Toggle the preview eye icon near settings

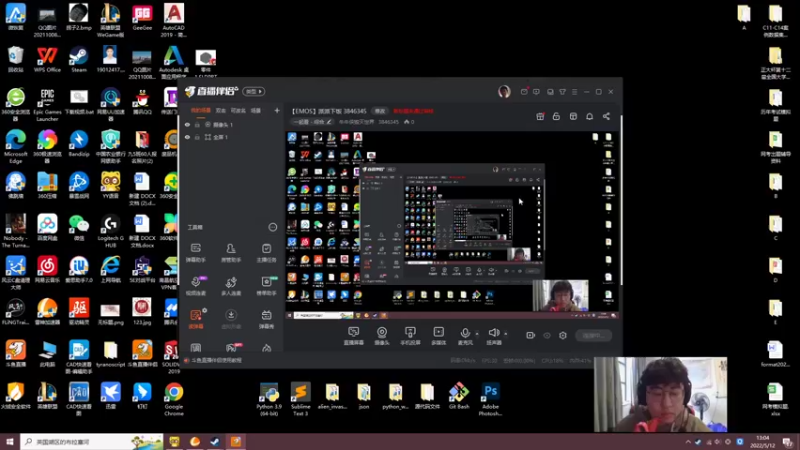pos(547,335)
